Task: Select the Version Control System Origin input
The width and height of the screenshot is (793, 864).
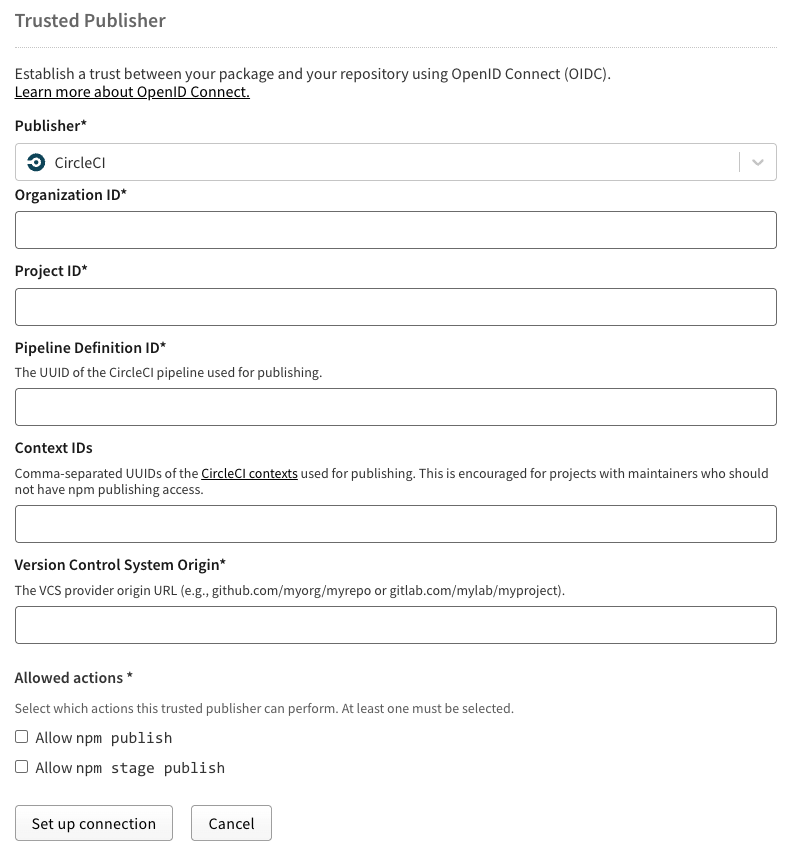Action: (396, 625)
